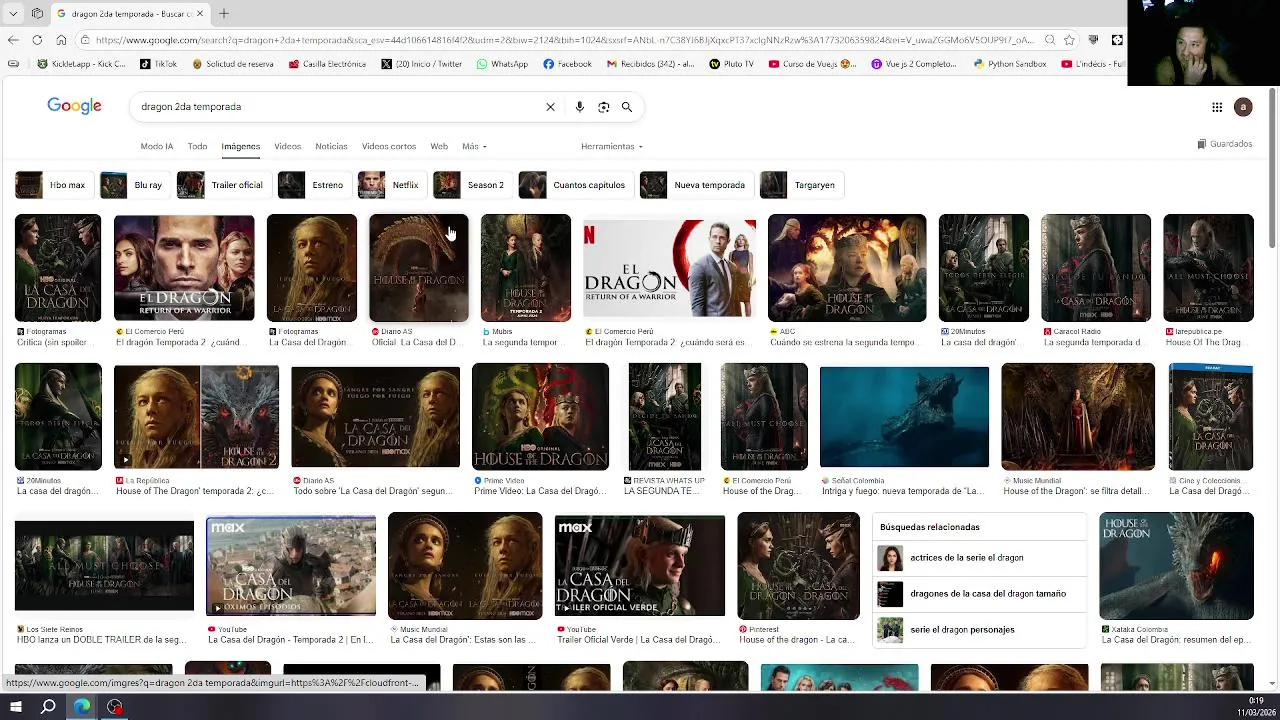The height and width of the screenshot is (720, 1280).
Task: Open Python Sandbox bookmark
Action: [1009, 64]
